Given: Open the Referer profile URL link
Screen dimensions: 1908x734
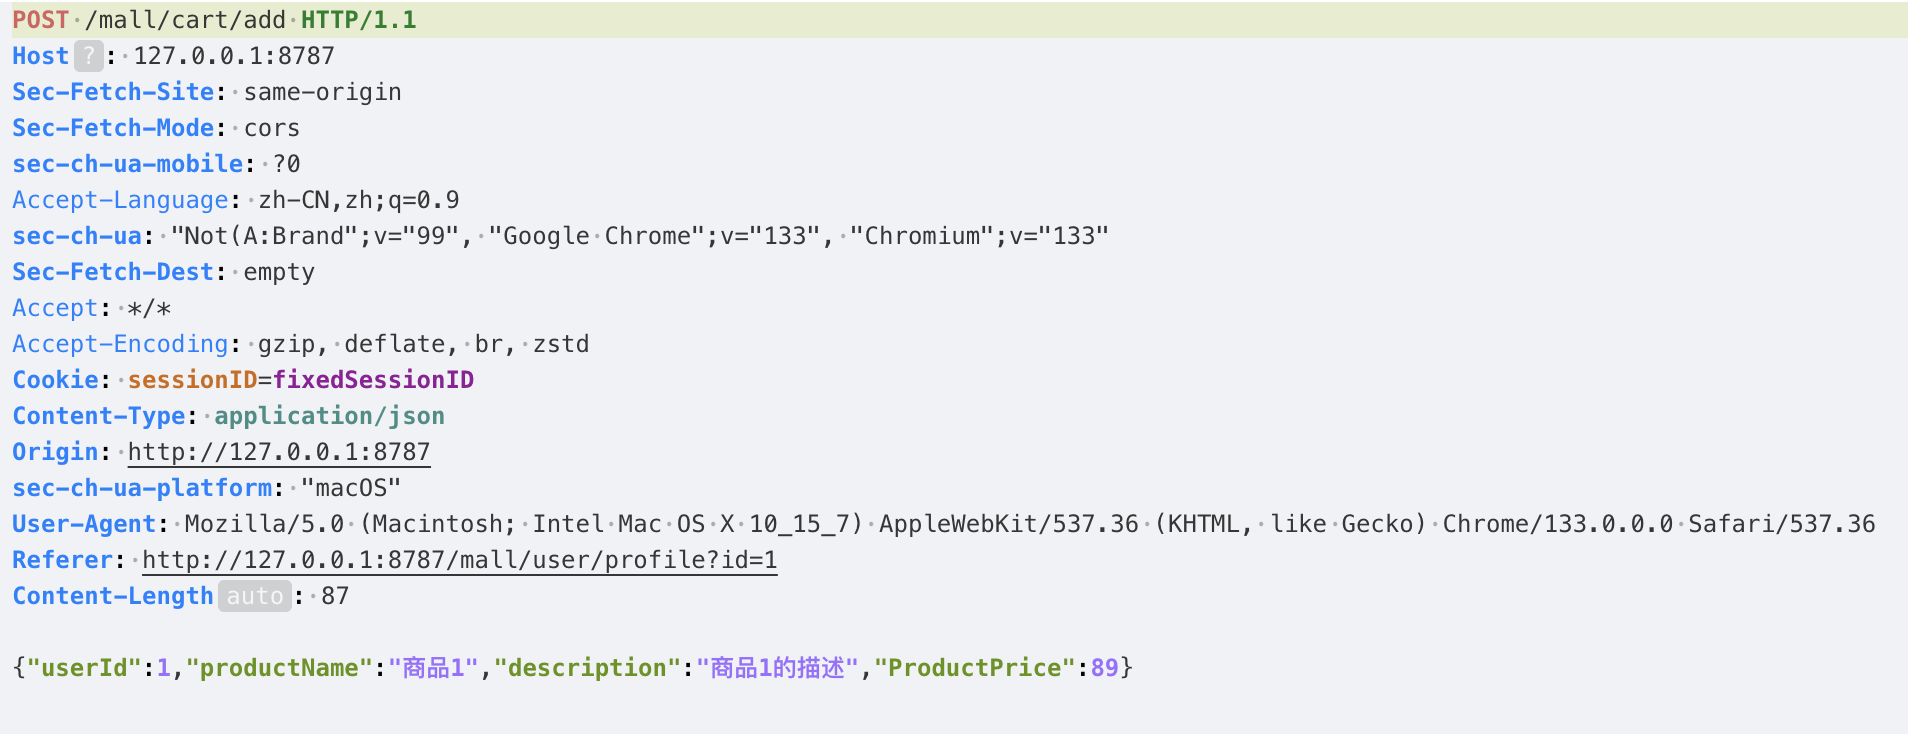Looking at the screenshot, I should [x=459, y=560].
